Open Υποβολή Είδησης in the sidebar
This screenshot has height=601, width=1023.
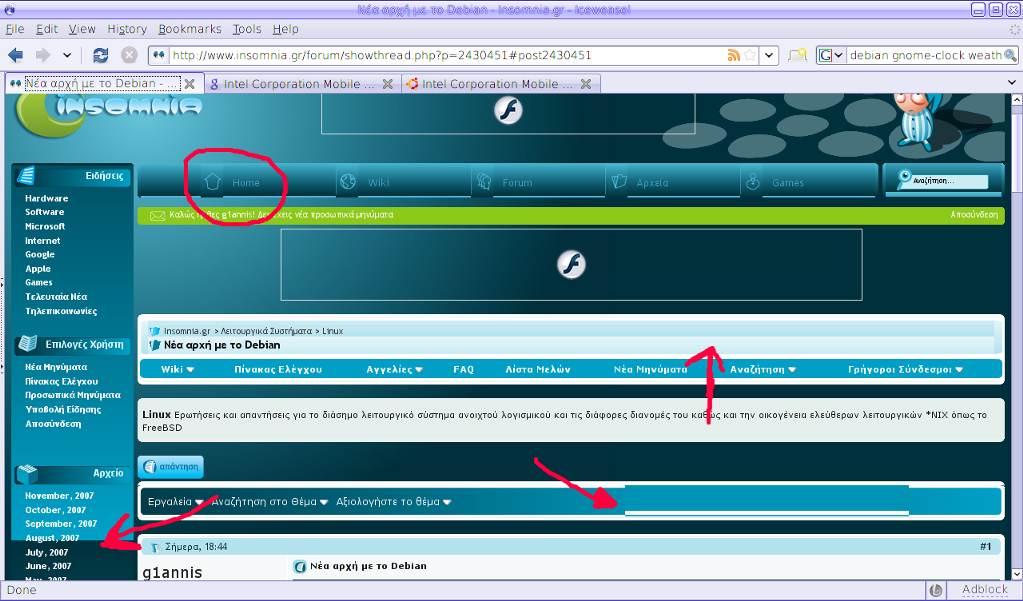(x=63, y=410)
